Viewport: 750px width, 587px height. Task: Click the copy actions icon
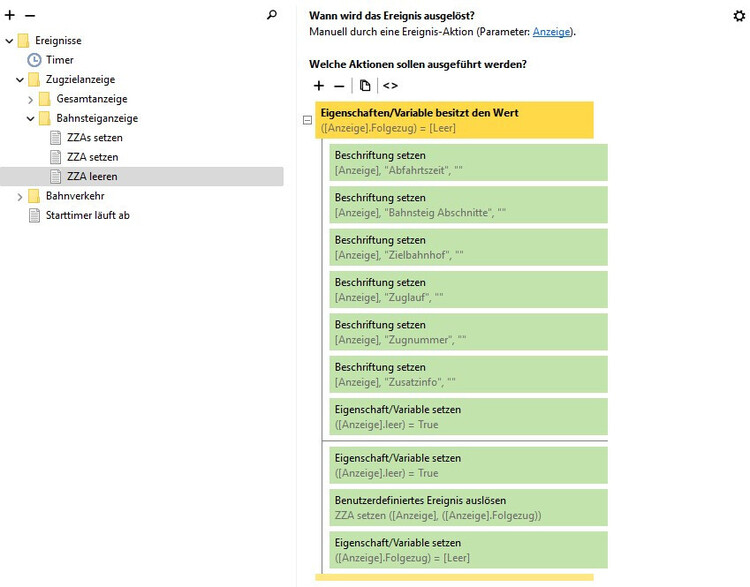tap(365, 86)
